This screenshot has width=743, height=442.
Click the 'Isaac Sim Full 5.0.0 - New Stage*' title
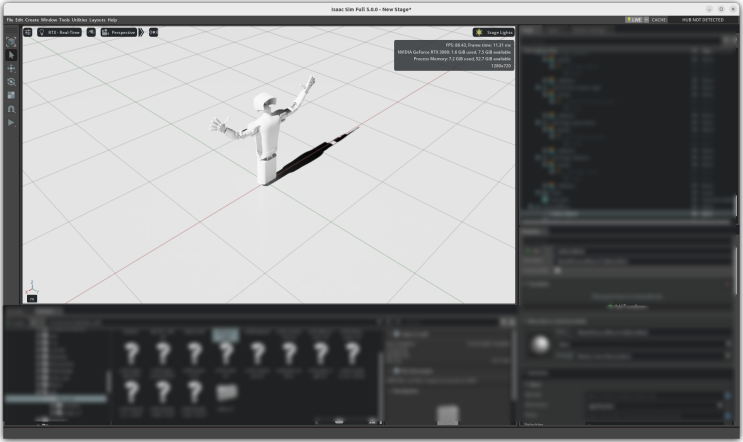pos(371,9)
